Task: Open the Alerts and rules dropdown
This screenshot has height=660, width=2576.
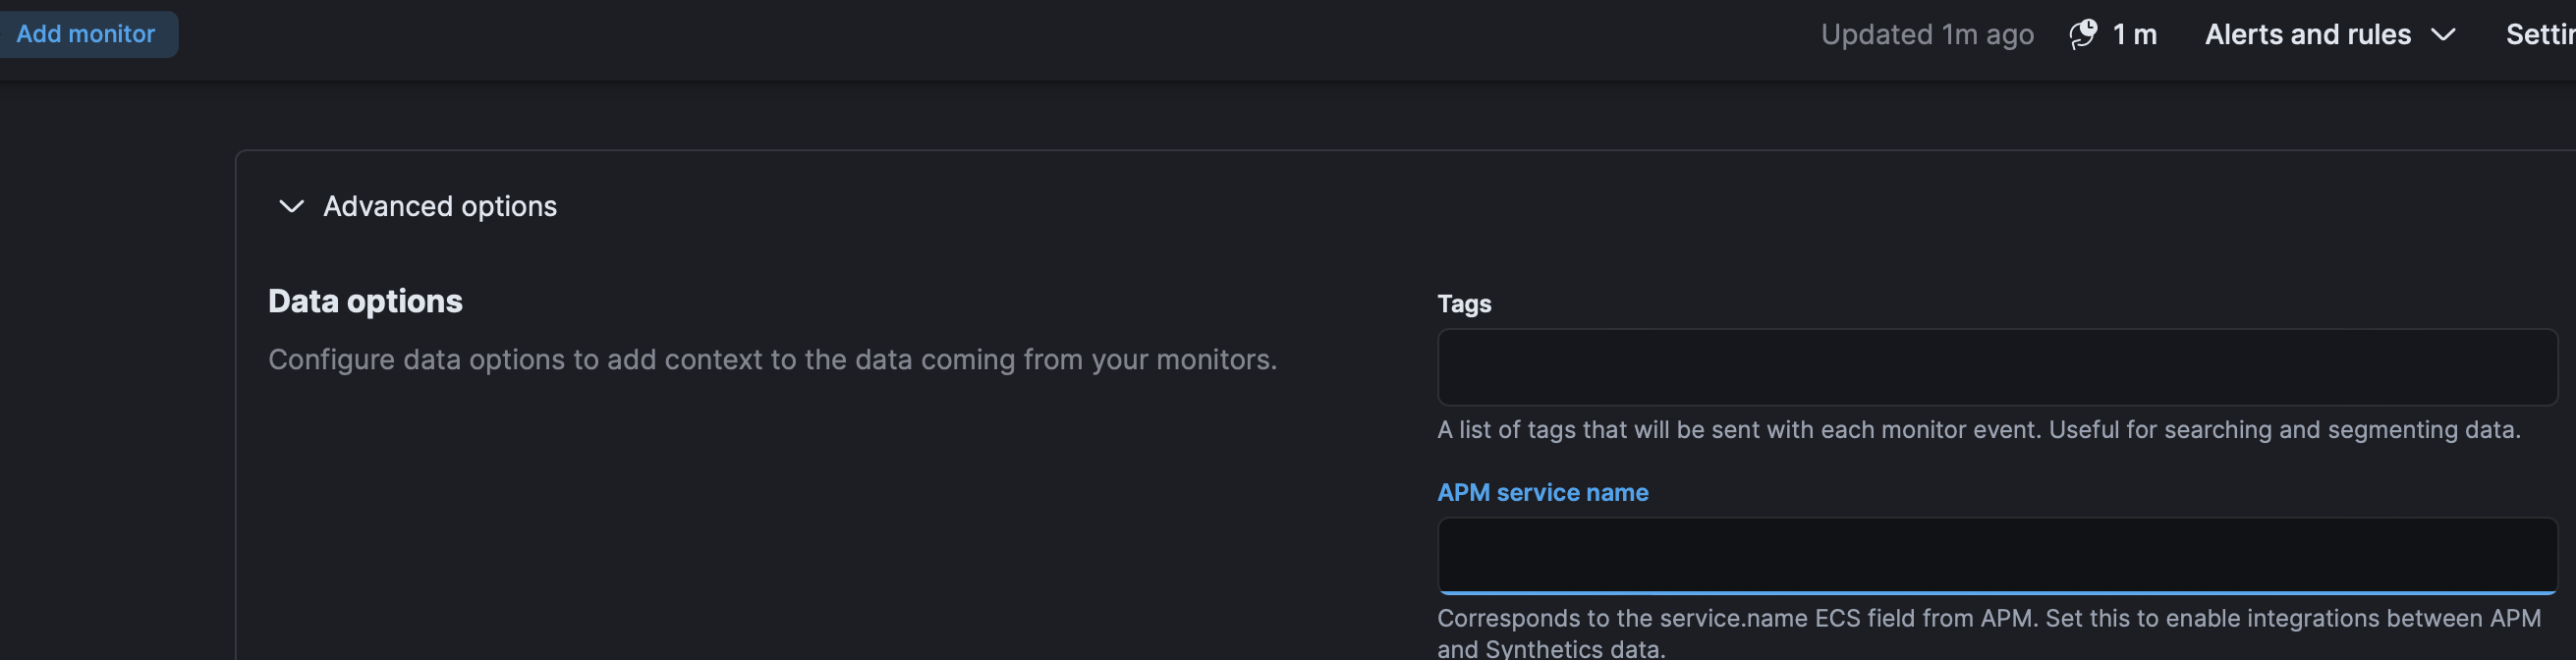Action: coord(2307,34)
